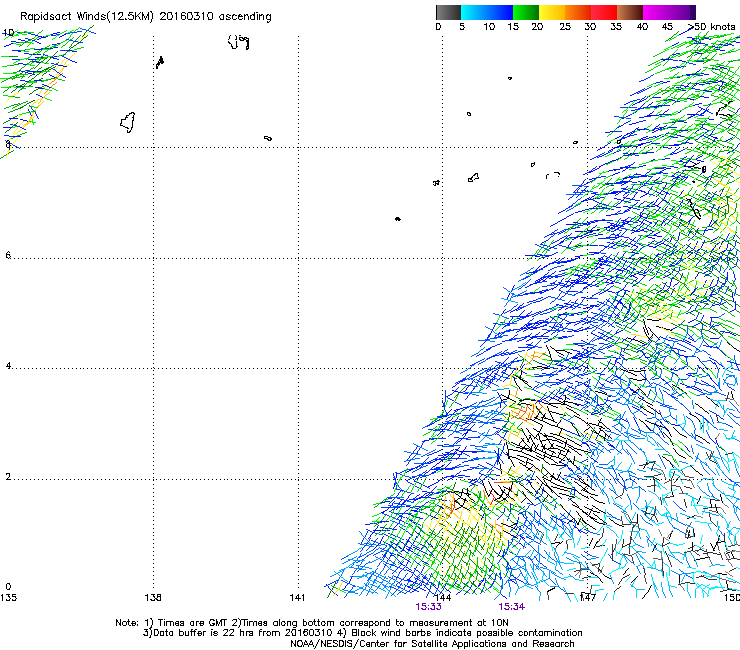Select the yellow 20-25 knots legend swatch
This screenshot has width=740, height=650.
tap(552, 12)
